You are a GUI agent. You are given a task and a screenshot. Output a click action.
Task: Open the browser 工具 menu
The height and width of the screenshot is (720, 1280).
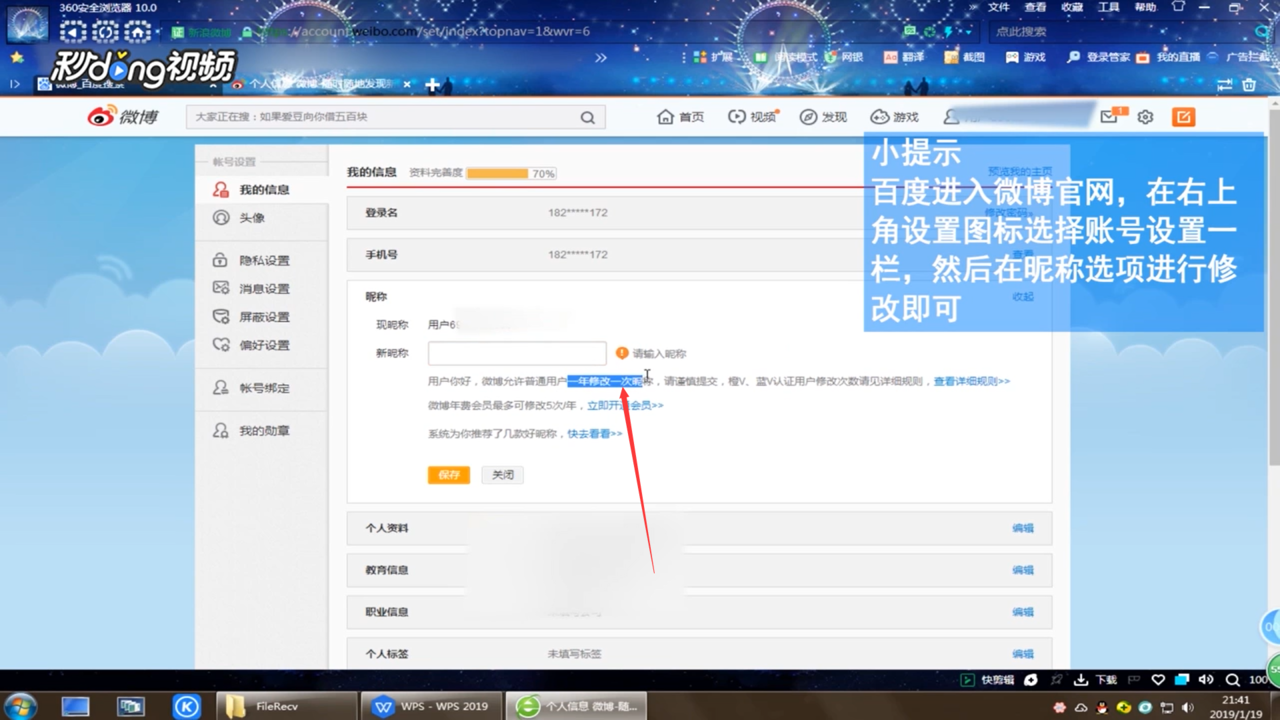(x=1108, y=7)
